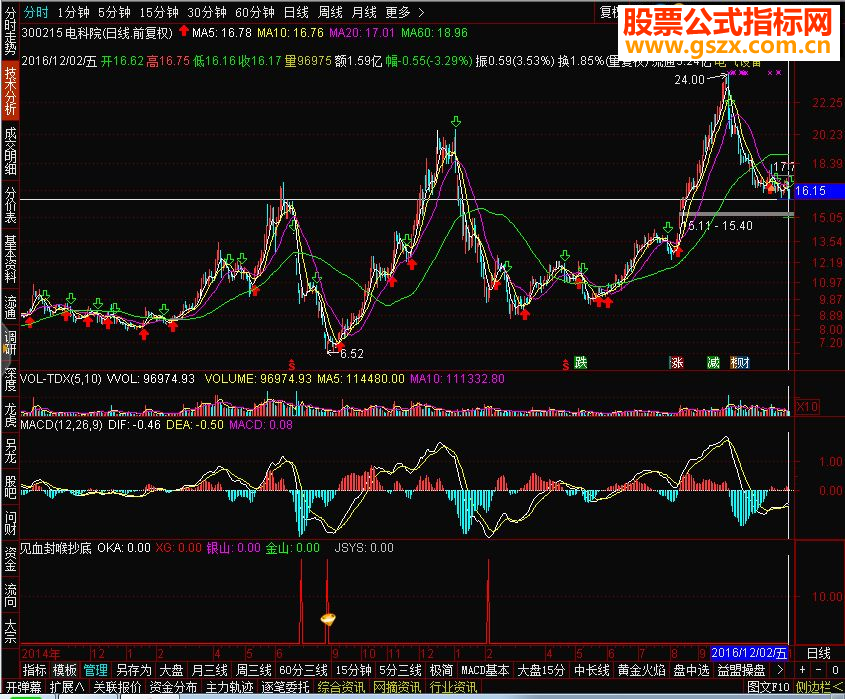Select the 大盘15分 template tab
This screenshot has width=845, height=699.
(541, 670)
